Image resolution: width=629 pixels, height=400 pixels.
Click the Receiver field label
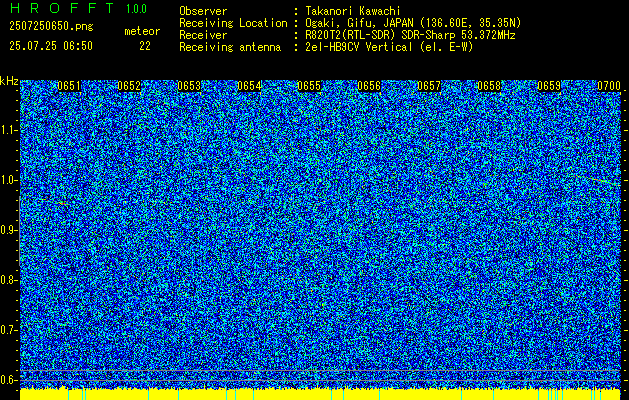(203, 35)
